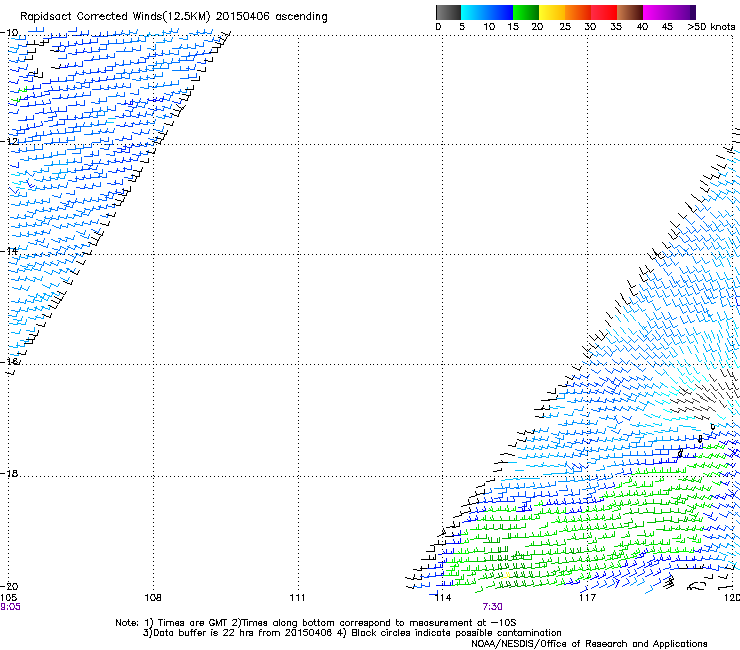740x650 pixels.
Task: Click the '35' legend scale label
Action: click(x=616, y=26)
